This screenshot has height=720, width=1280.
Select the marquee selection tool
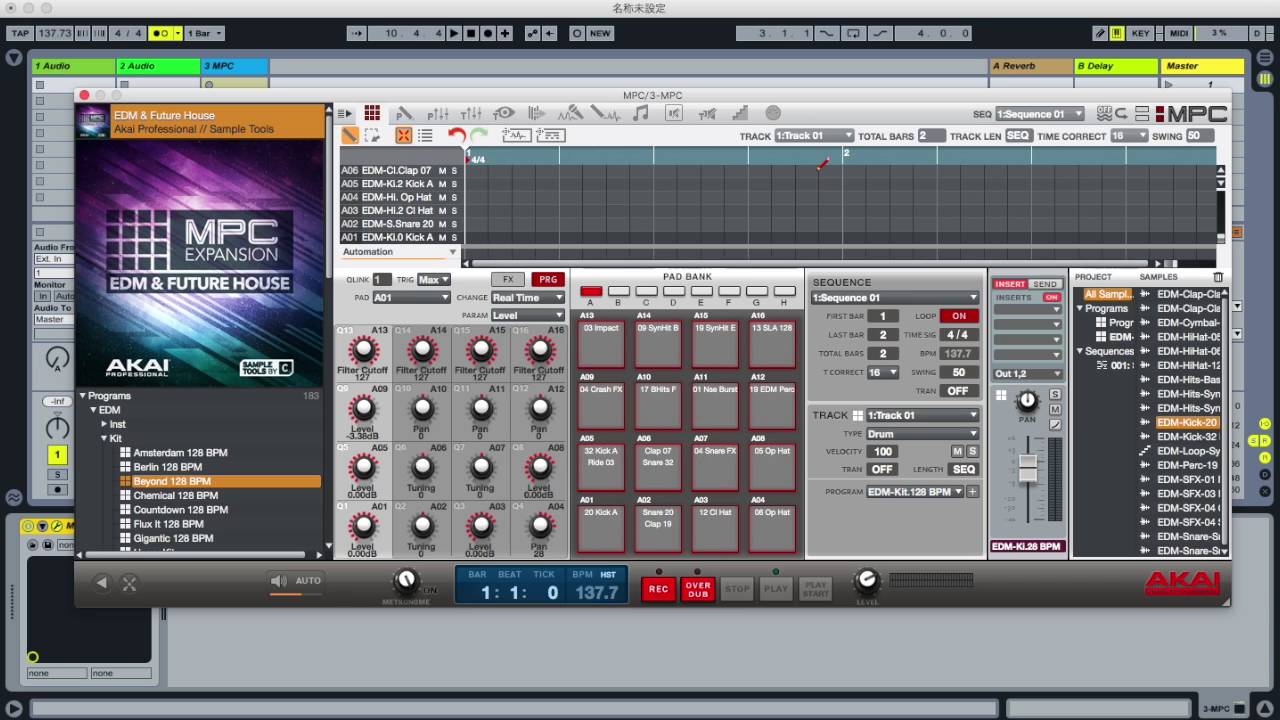pyautogui.click(x=372, y=135)
